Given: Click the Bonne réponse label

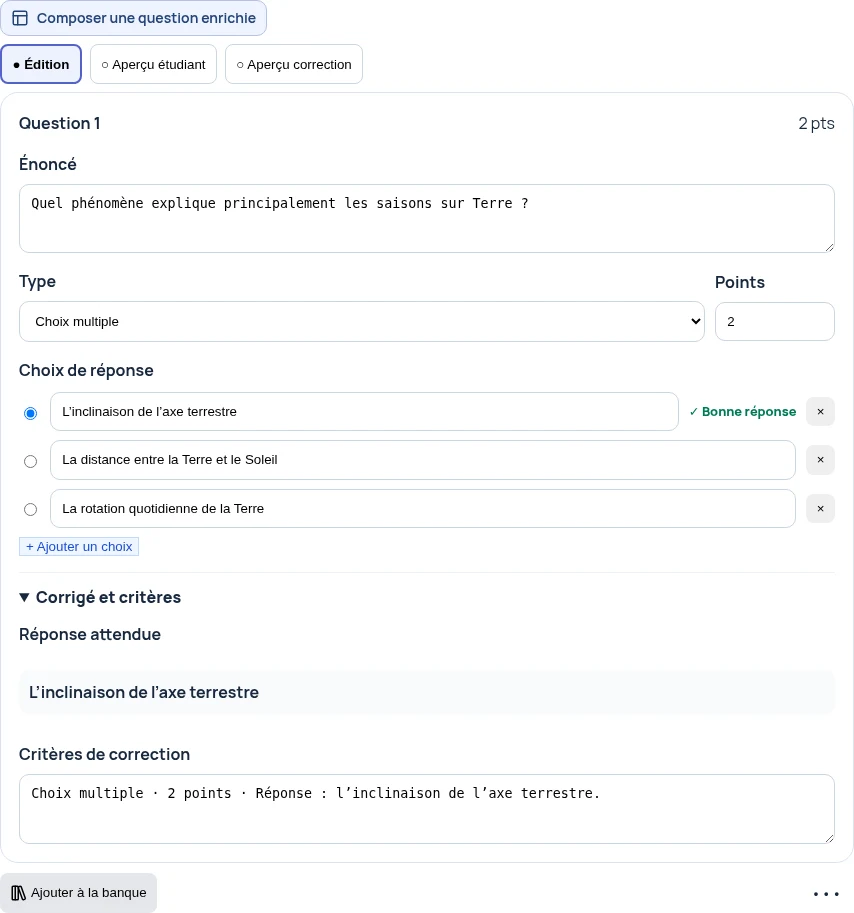Looking at the screenshot, I should (742, 412).
